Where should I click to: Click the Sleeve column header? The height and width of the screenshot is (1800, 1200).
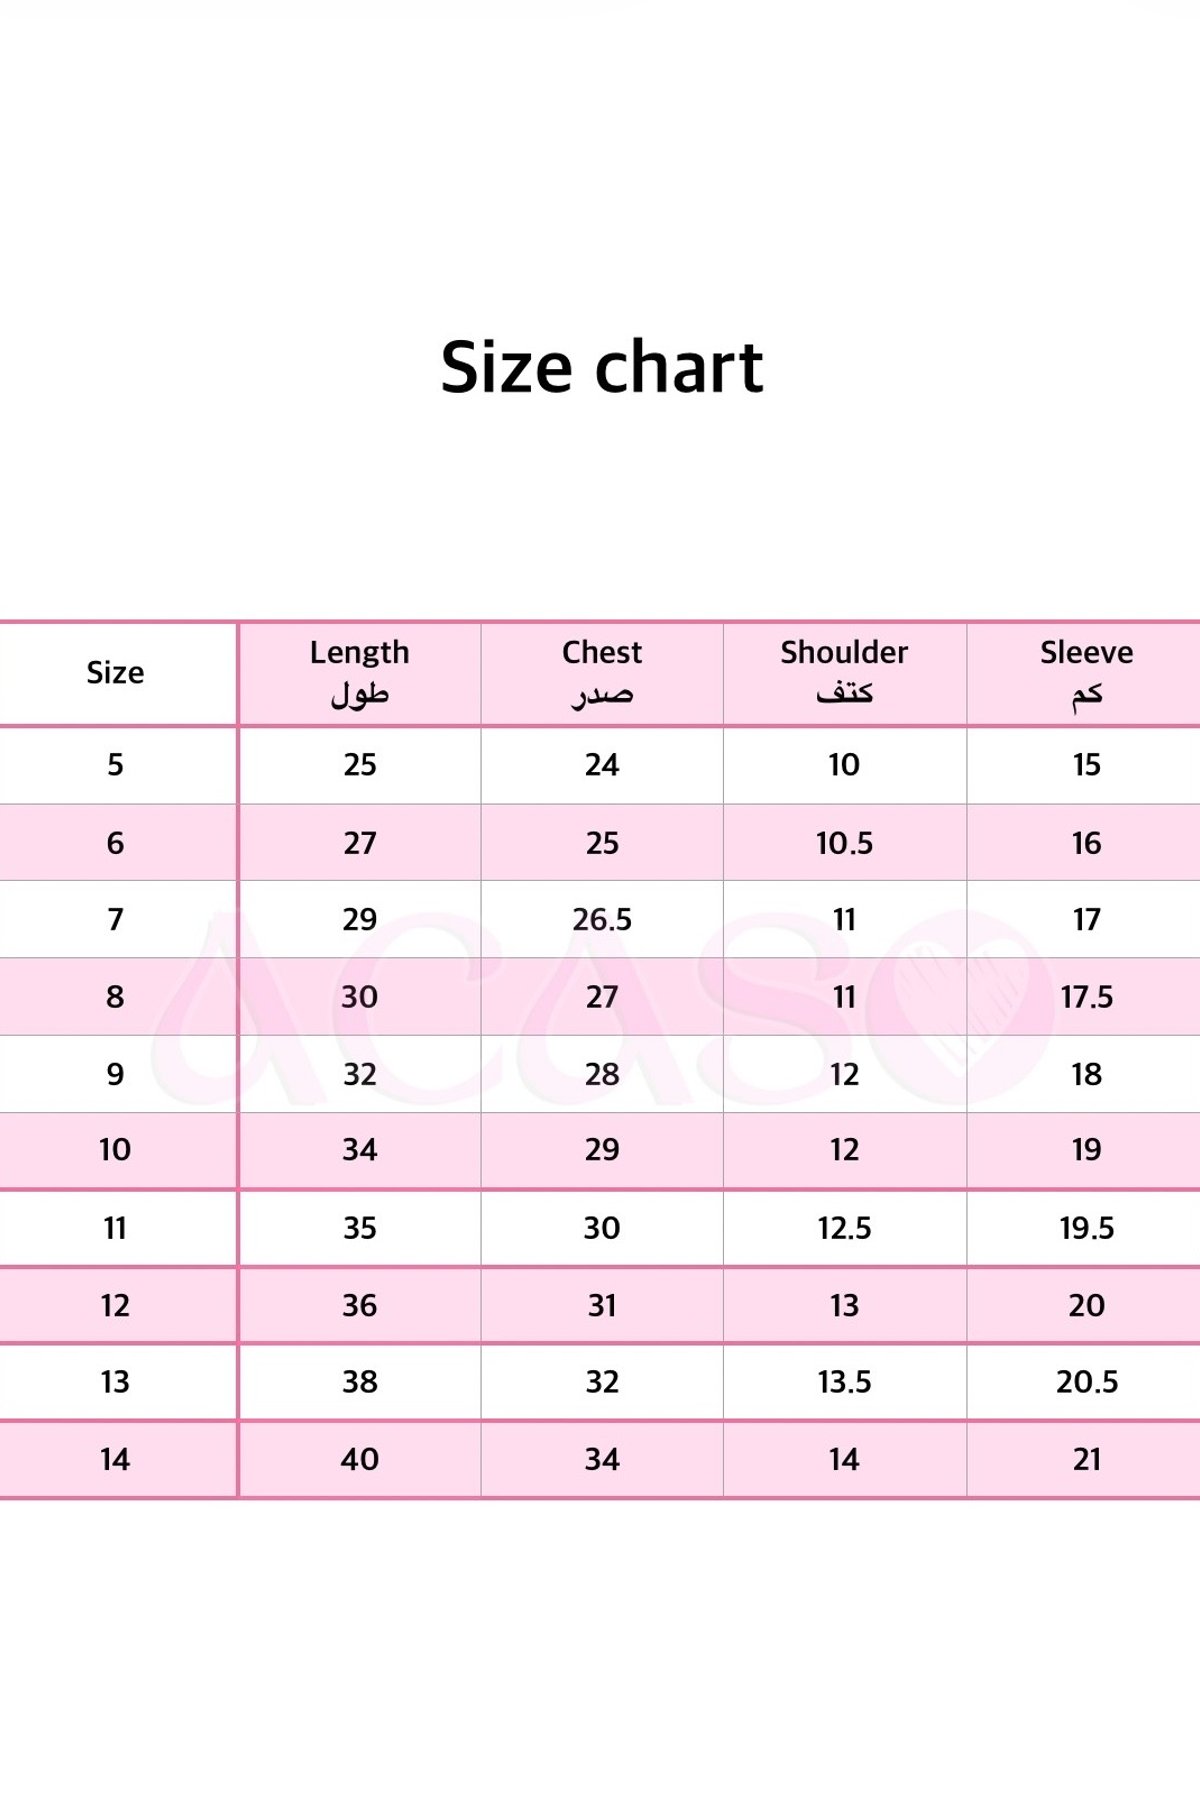click(x=1087, y=672)
